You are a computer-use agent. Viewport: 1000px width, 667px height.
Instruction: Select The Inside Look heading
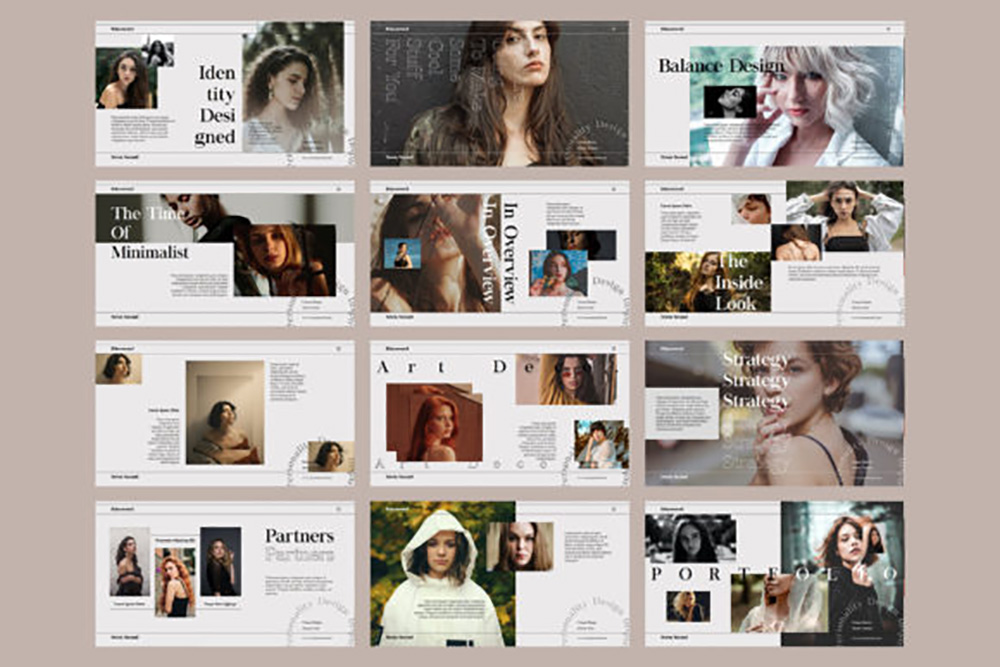pos(736,282)
